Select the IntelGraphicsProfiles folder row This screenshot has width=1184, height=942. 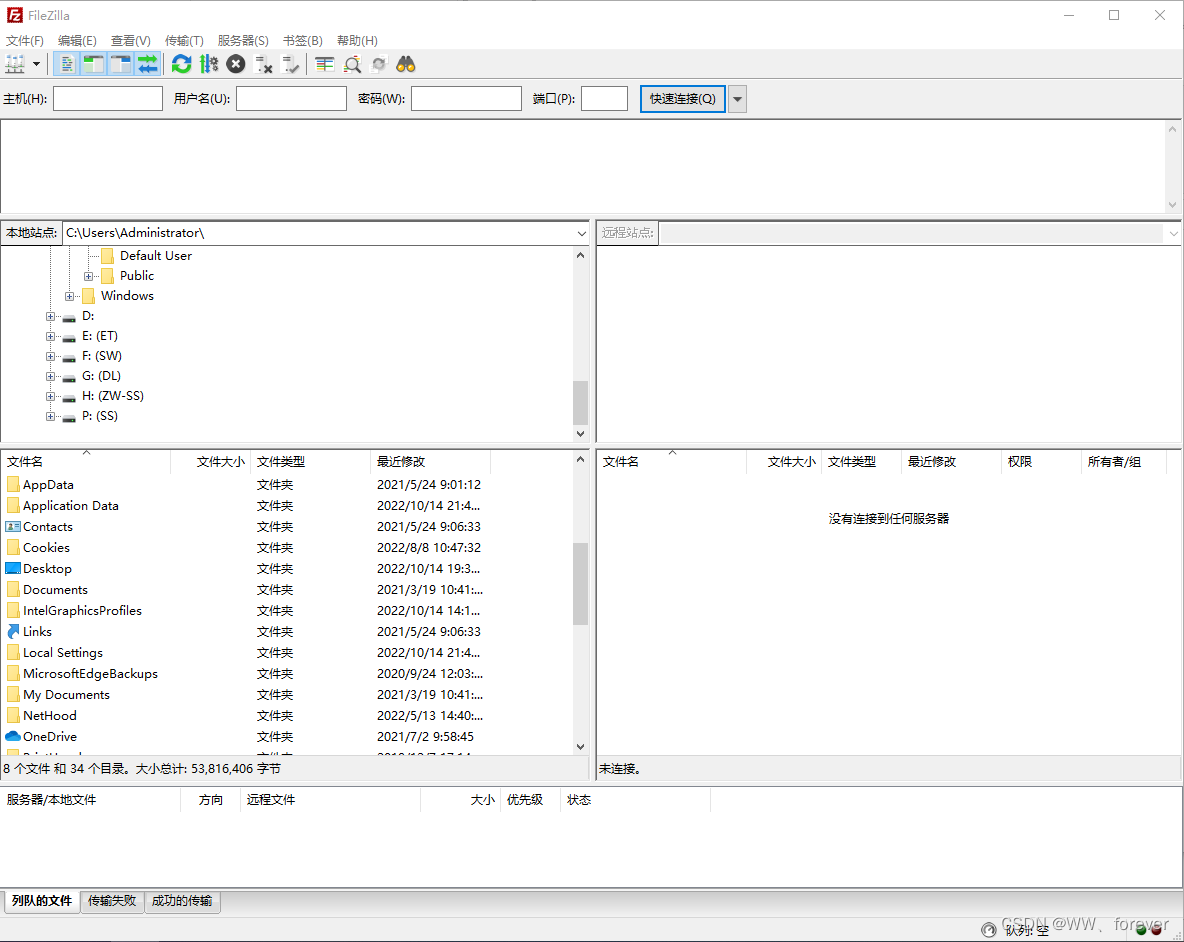[x=287, y=611]
